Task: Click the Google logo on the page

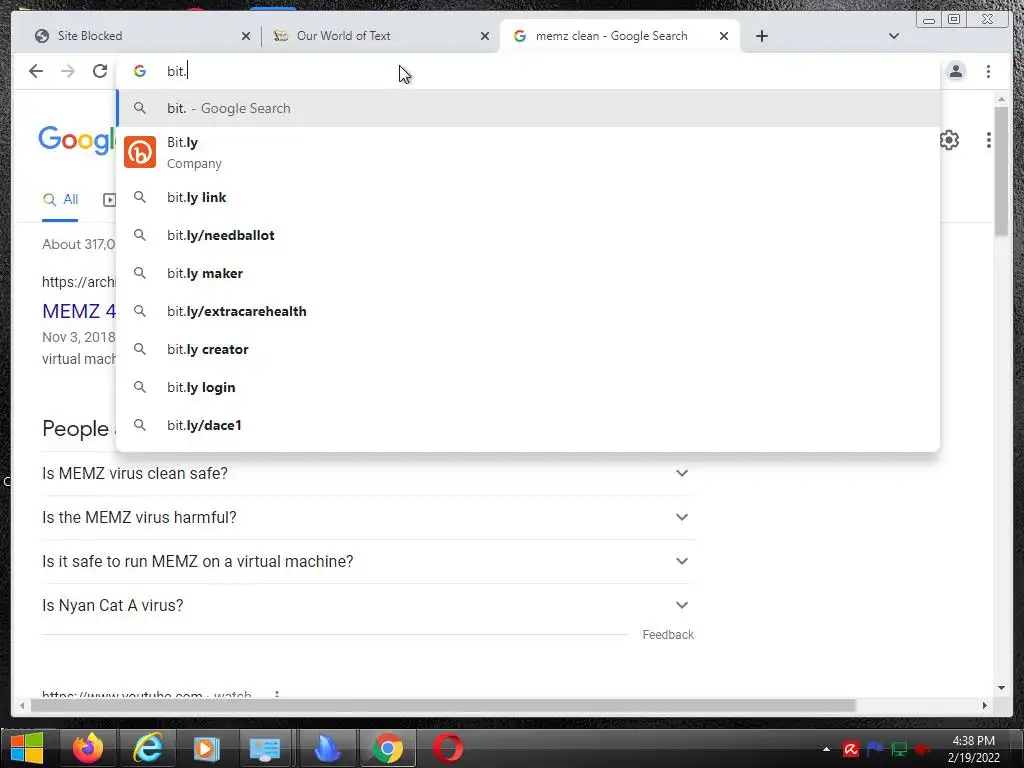Action: coord(76,140)
